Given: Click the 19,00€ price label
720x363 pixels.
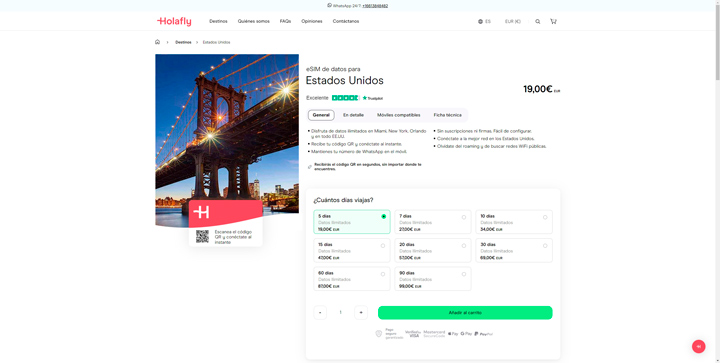Looking at the screenshot, I should (538, 89).
